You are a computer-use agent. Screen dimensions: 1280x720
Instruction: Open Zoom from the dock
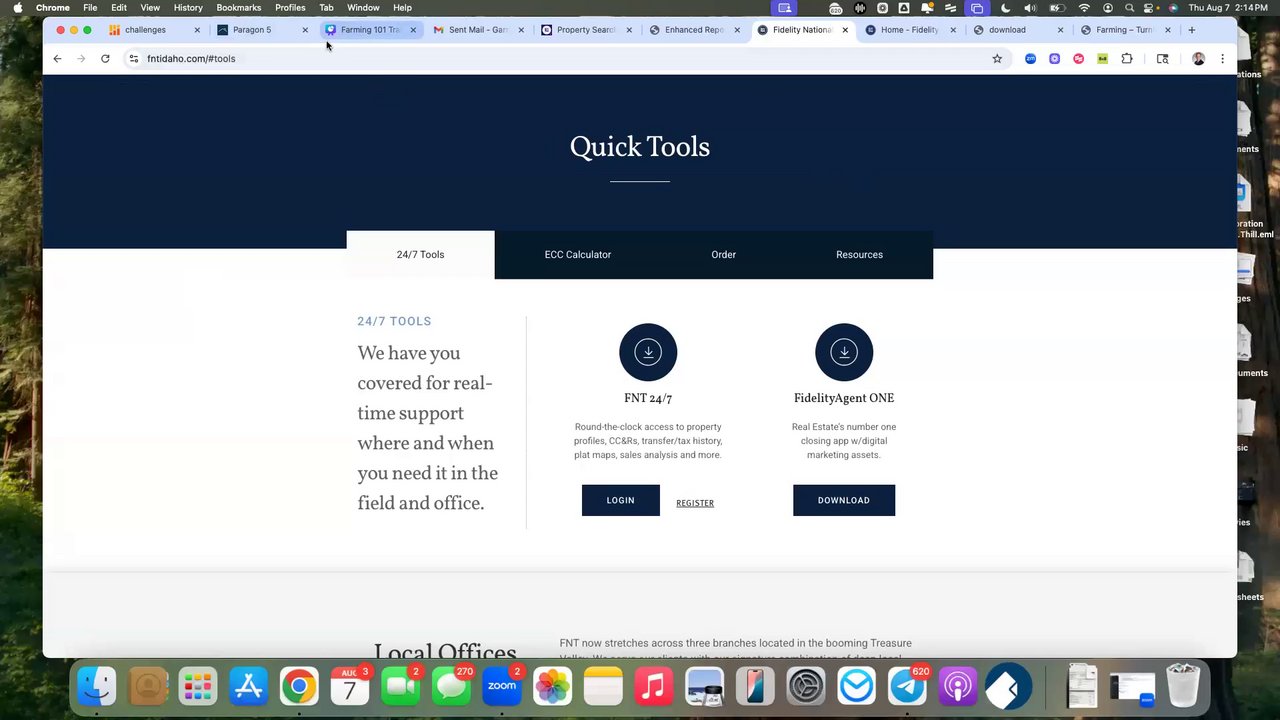click(x=501, y=687)
